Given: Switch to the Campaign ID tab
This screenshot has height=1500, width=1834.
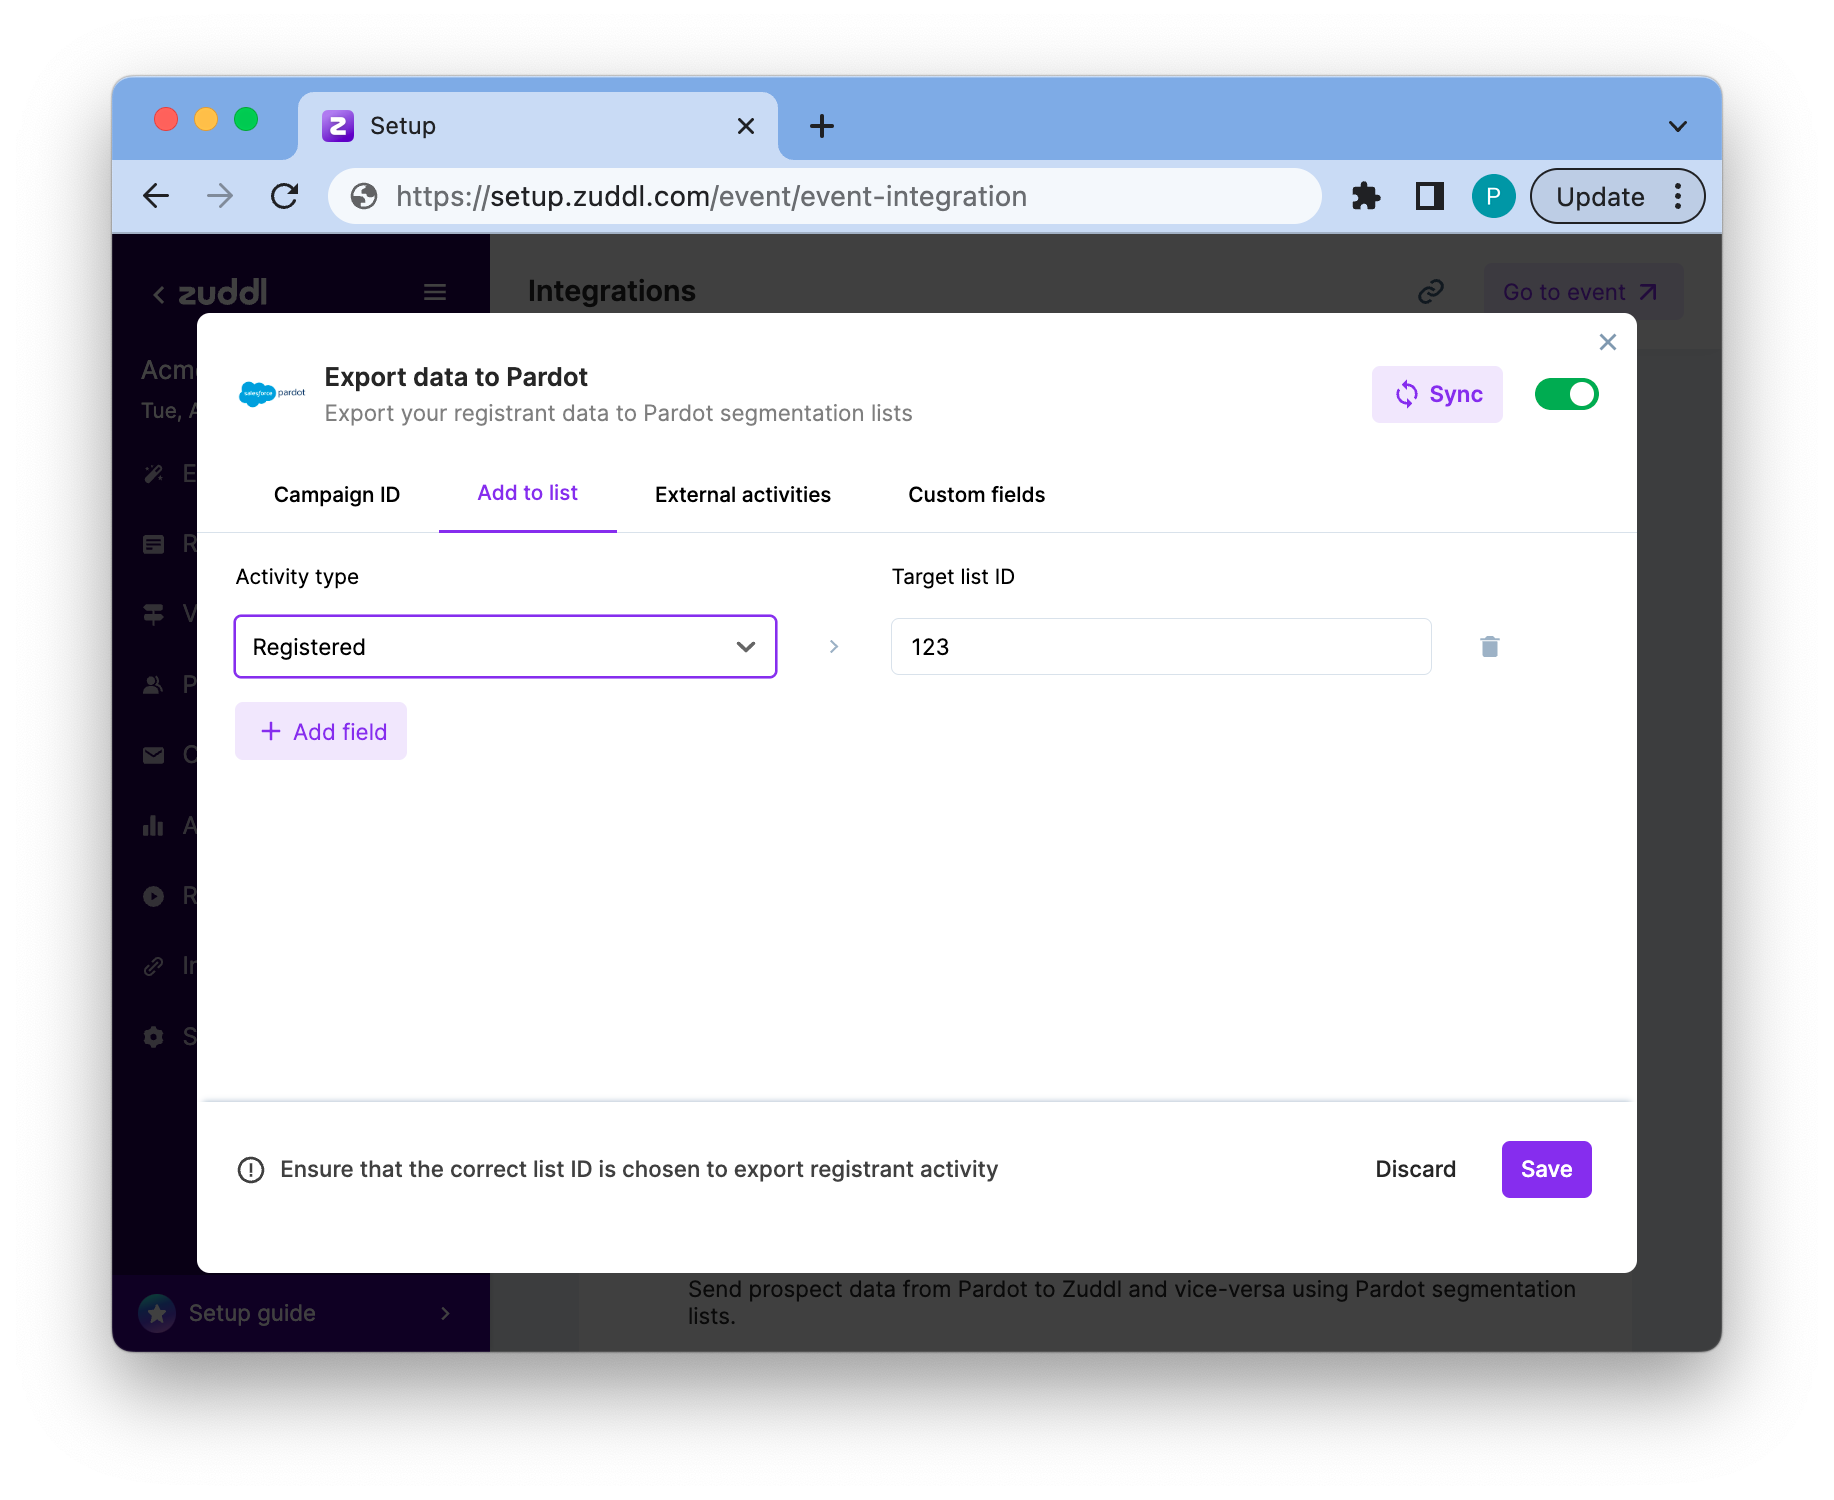Looking at the screenshot, I should click(x=337, y=495).
